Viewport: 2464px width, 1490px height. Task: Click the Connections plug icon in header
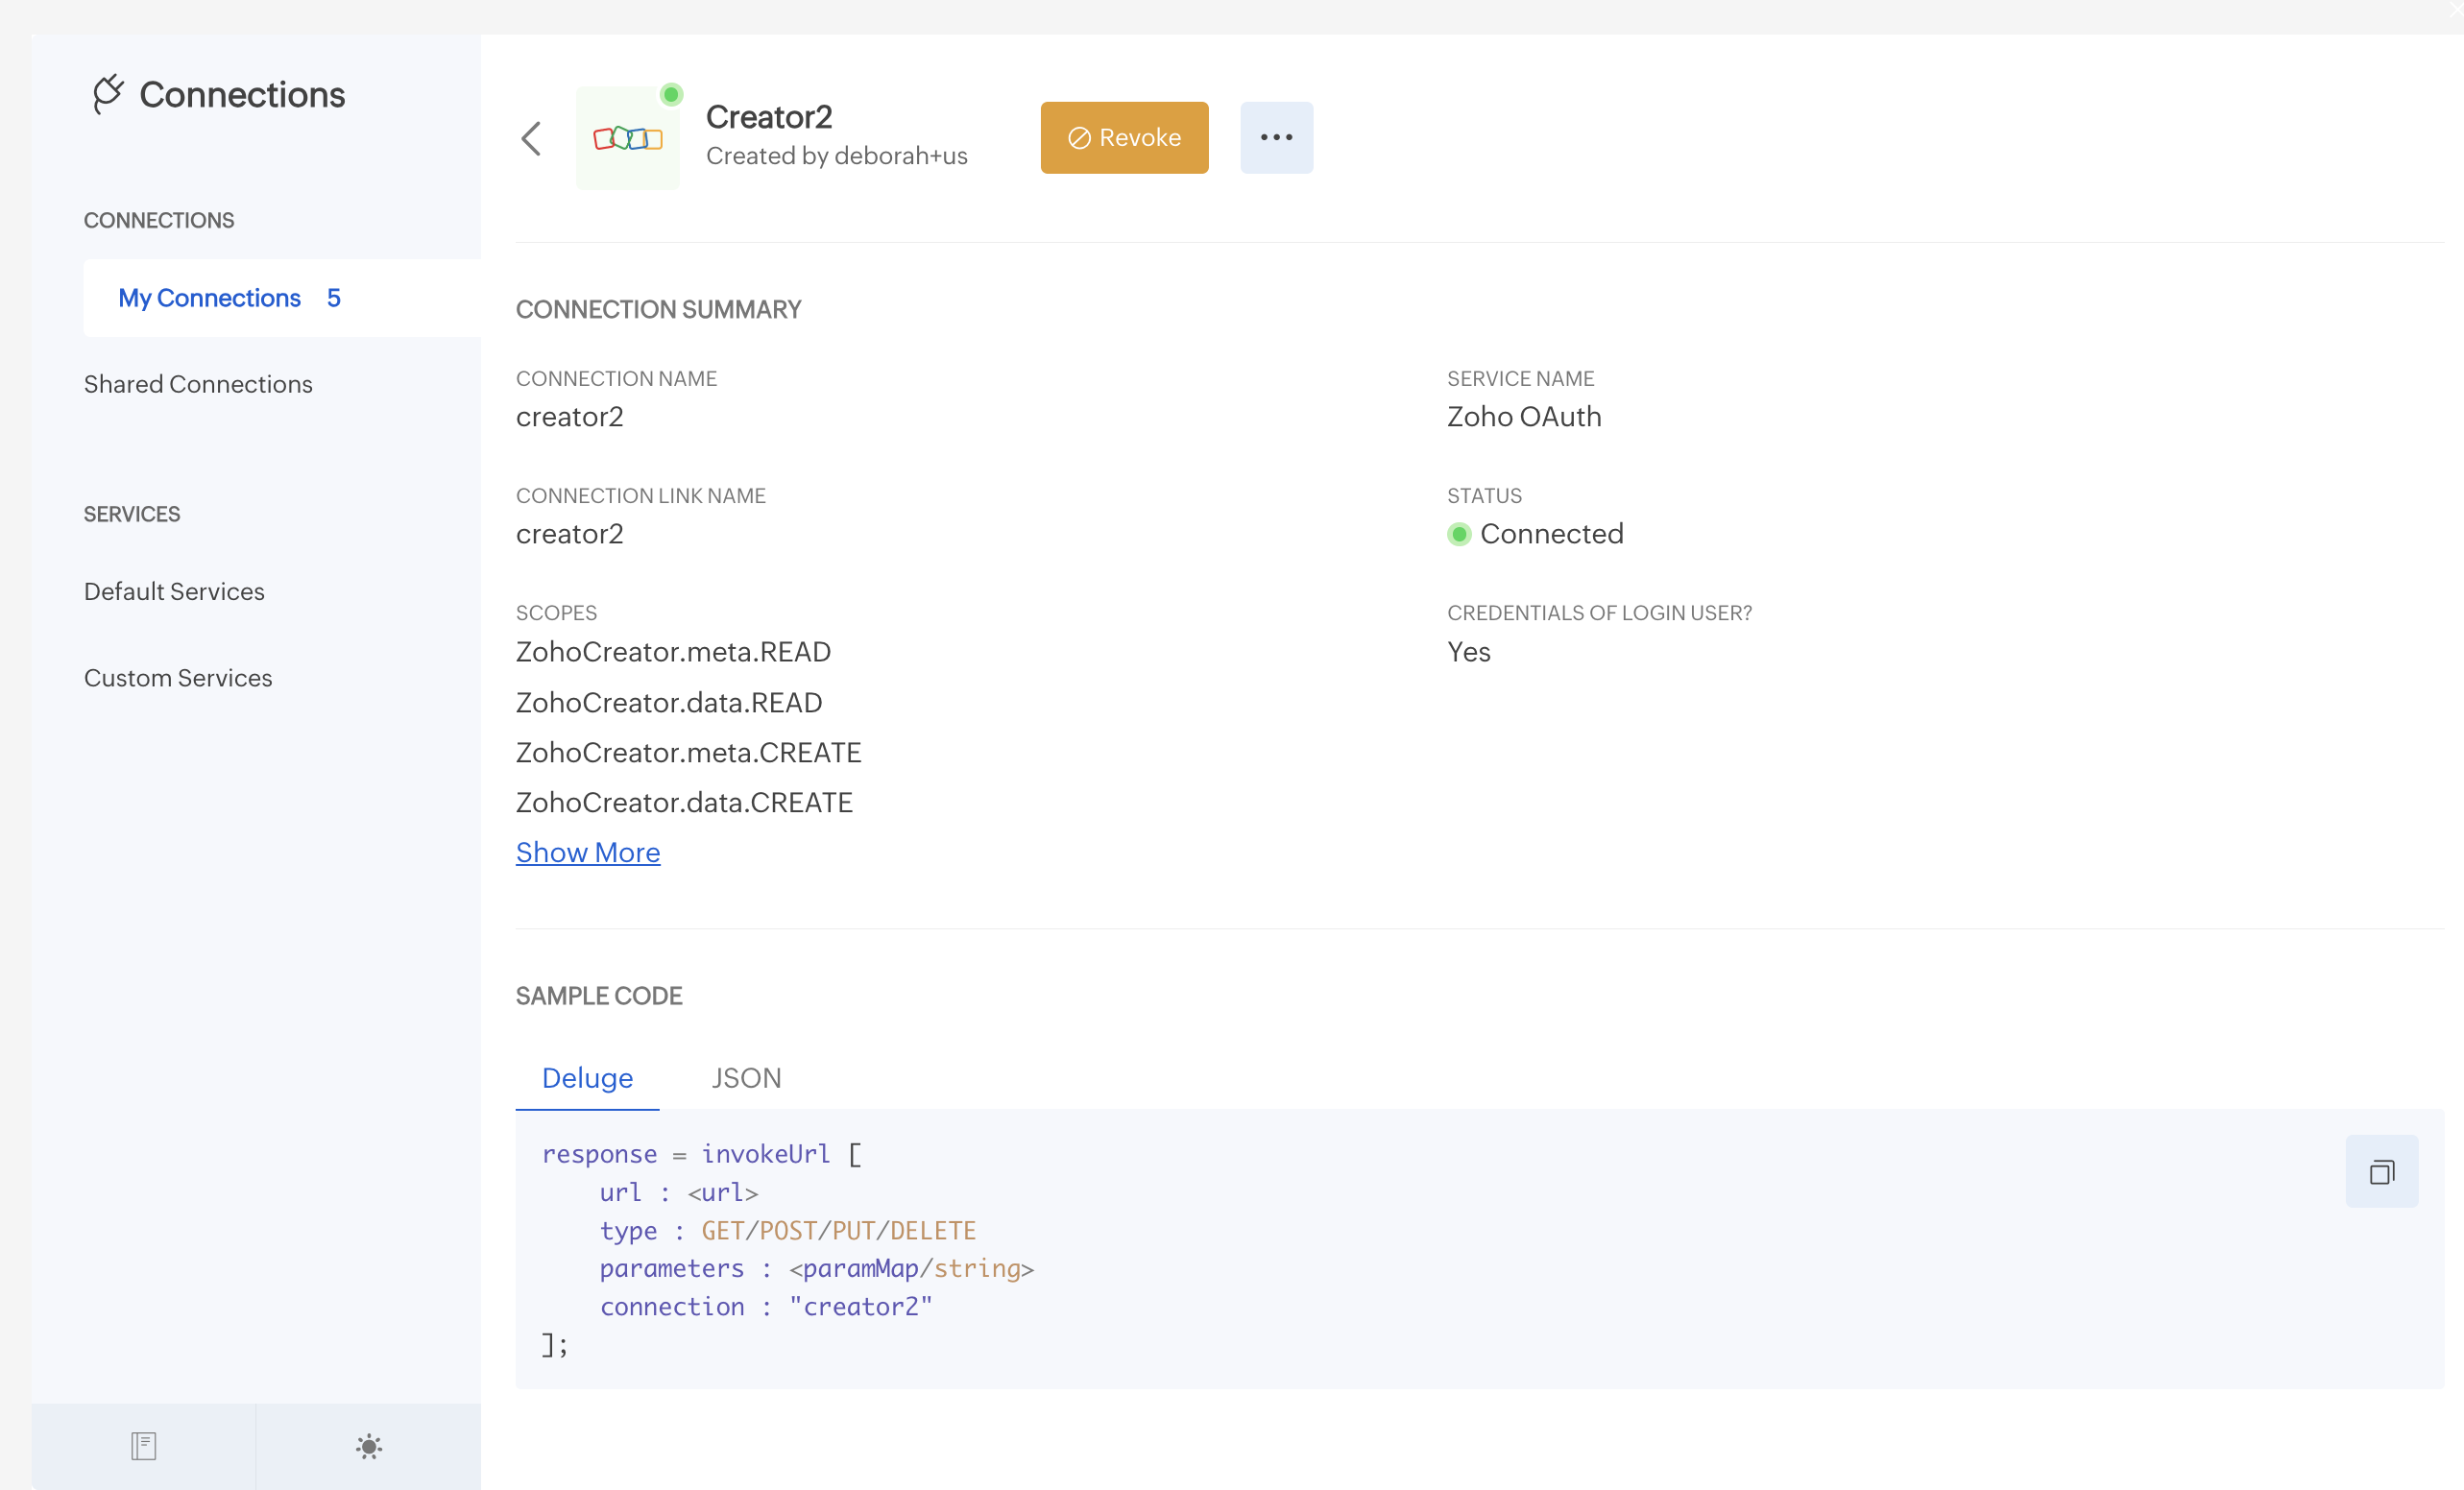pos(108,94)
